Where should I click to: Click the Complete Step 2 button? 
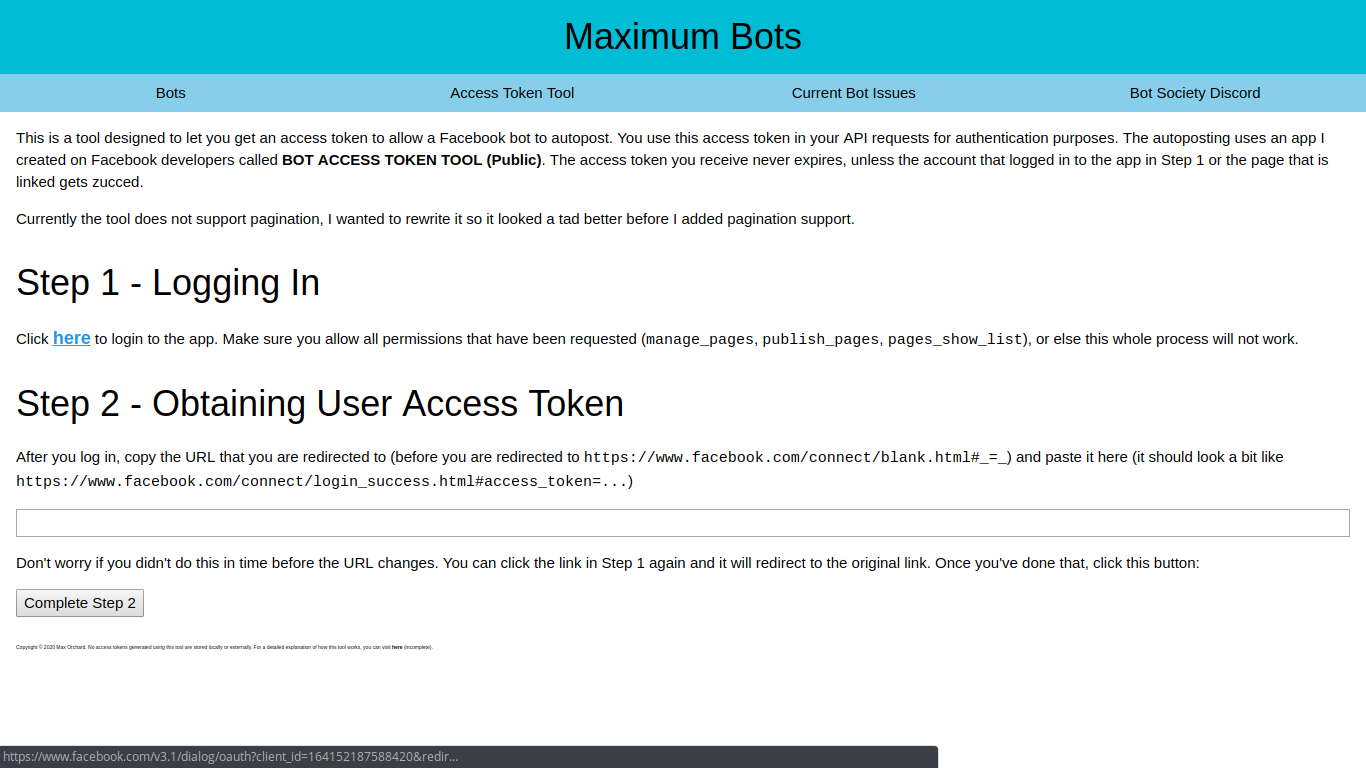[80, 603]
